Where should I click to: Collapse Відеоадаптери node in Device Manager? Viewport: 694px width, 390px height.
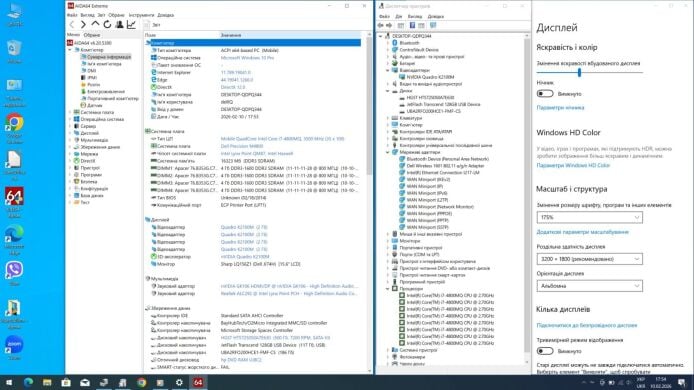tap(388, 70)
